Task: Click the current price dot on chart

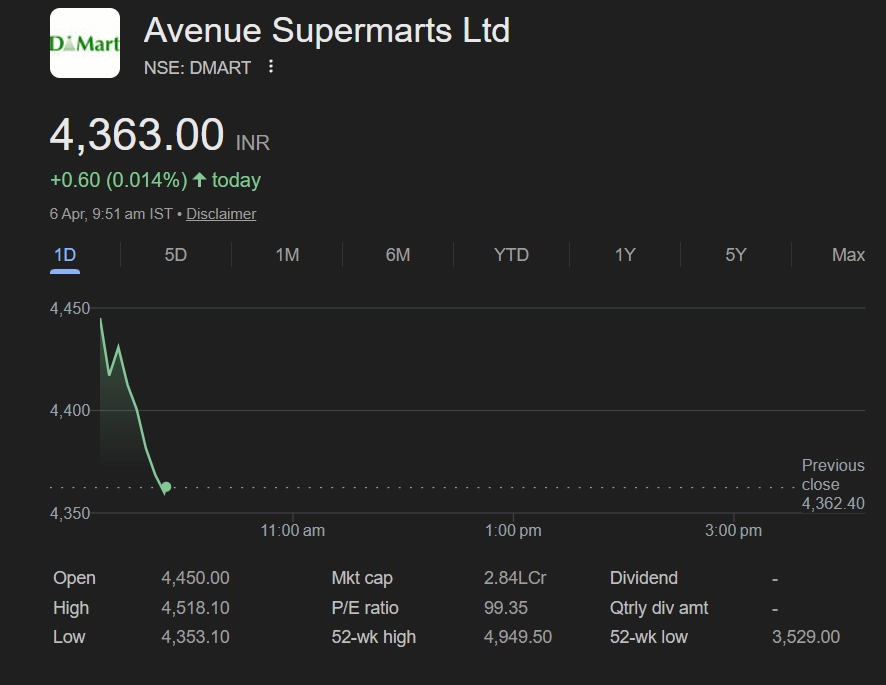Action: pyautogui.click(x=166, y=487)
